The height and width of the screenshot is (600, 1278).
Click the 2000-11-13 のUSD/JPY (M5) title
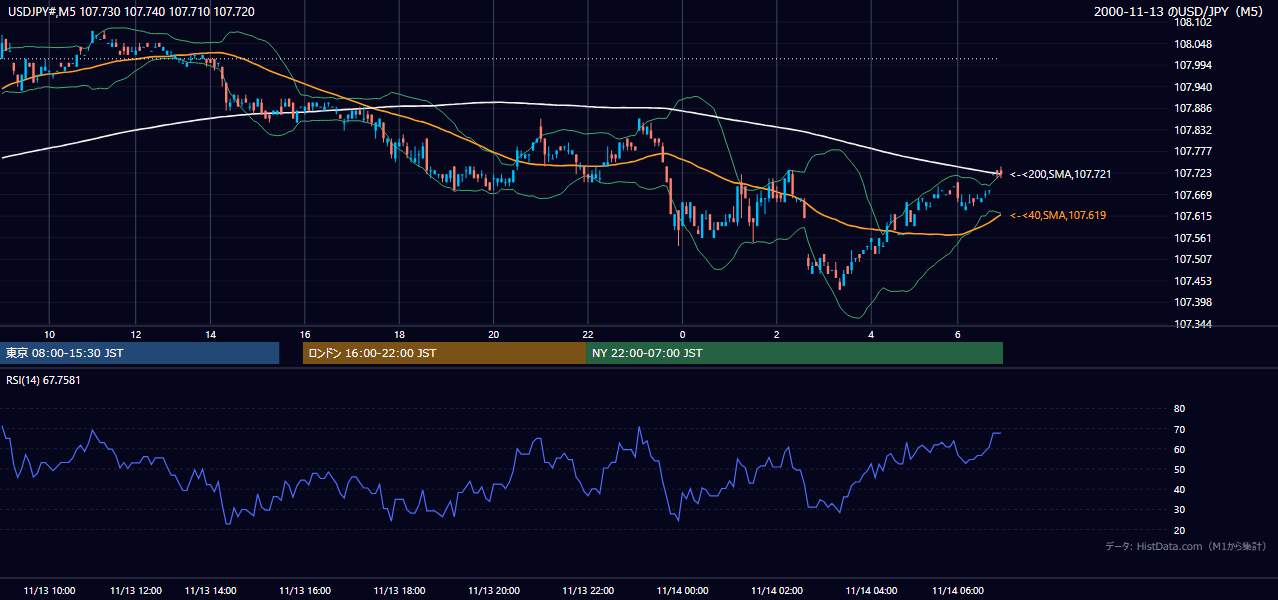pos(1180,11)
